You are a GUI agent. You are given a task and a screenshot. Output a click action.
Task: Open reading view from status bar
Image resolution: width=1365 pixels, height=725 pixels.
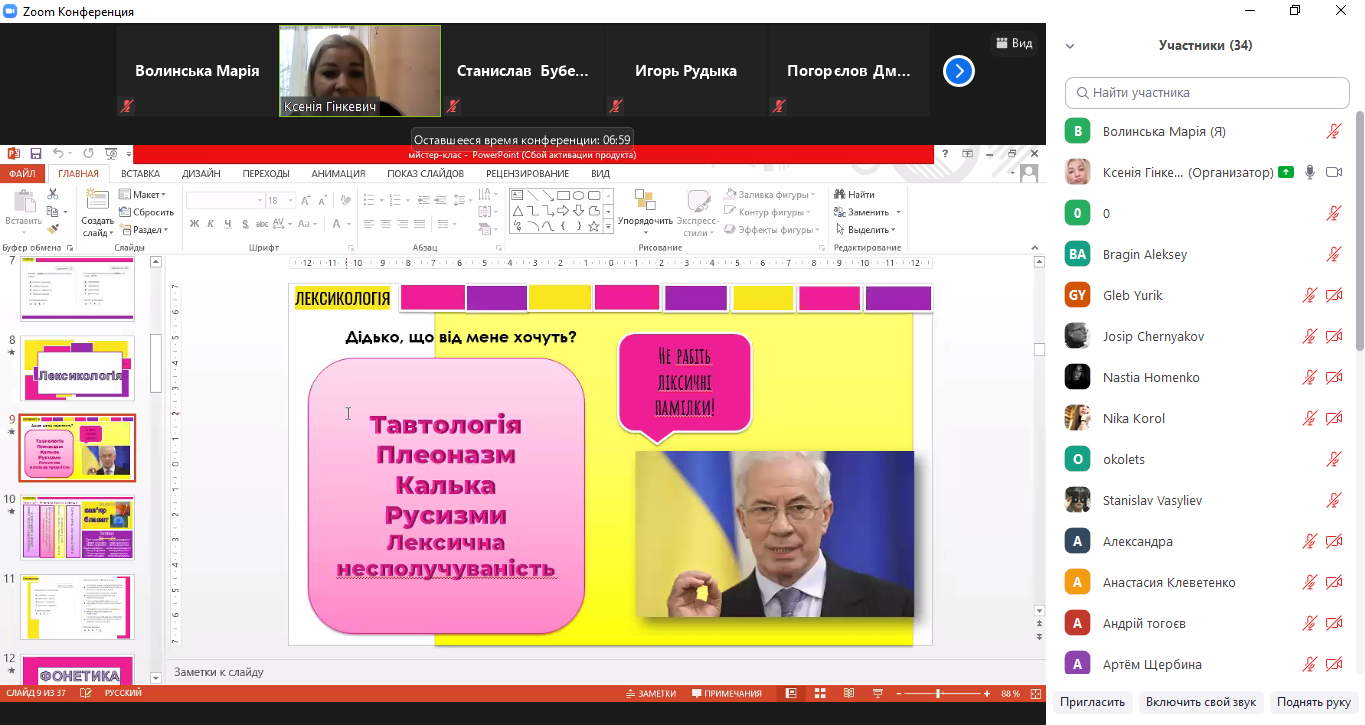pyautogui.click(x=849, y=693)
